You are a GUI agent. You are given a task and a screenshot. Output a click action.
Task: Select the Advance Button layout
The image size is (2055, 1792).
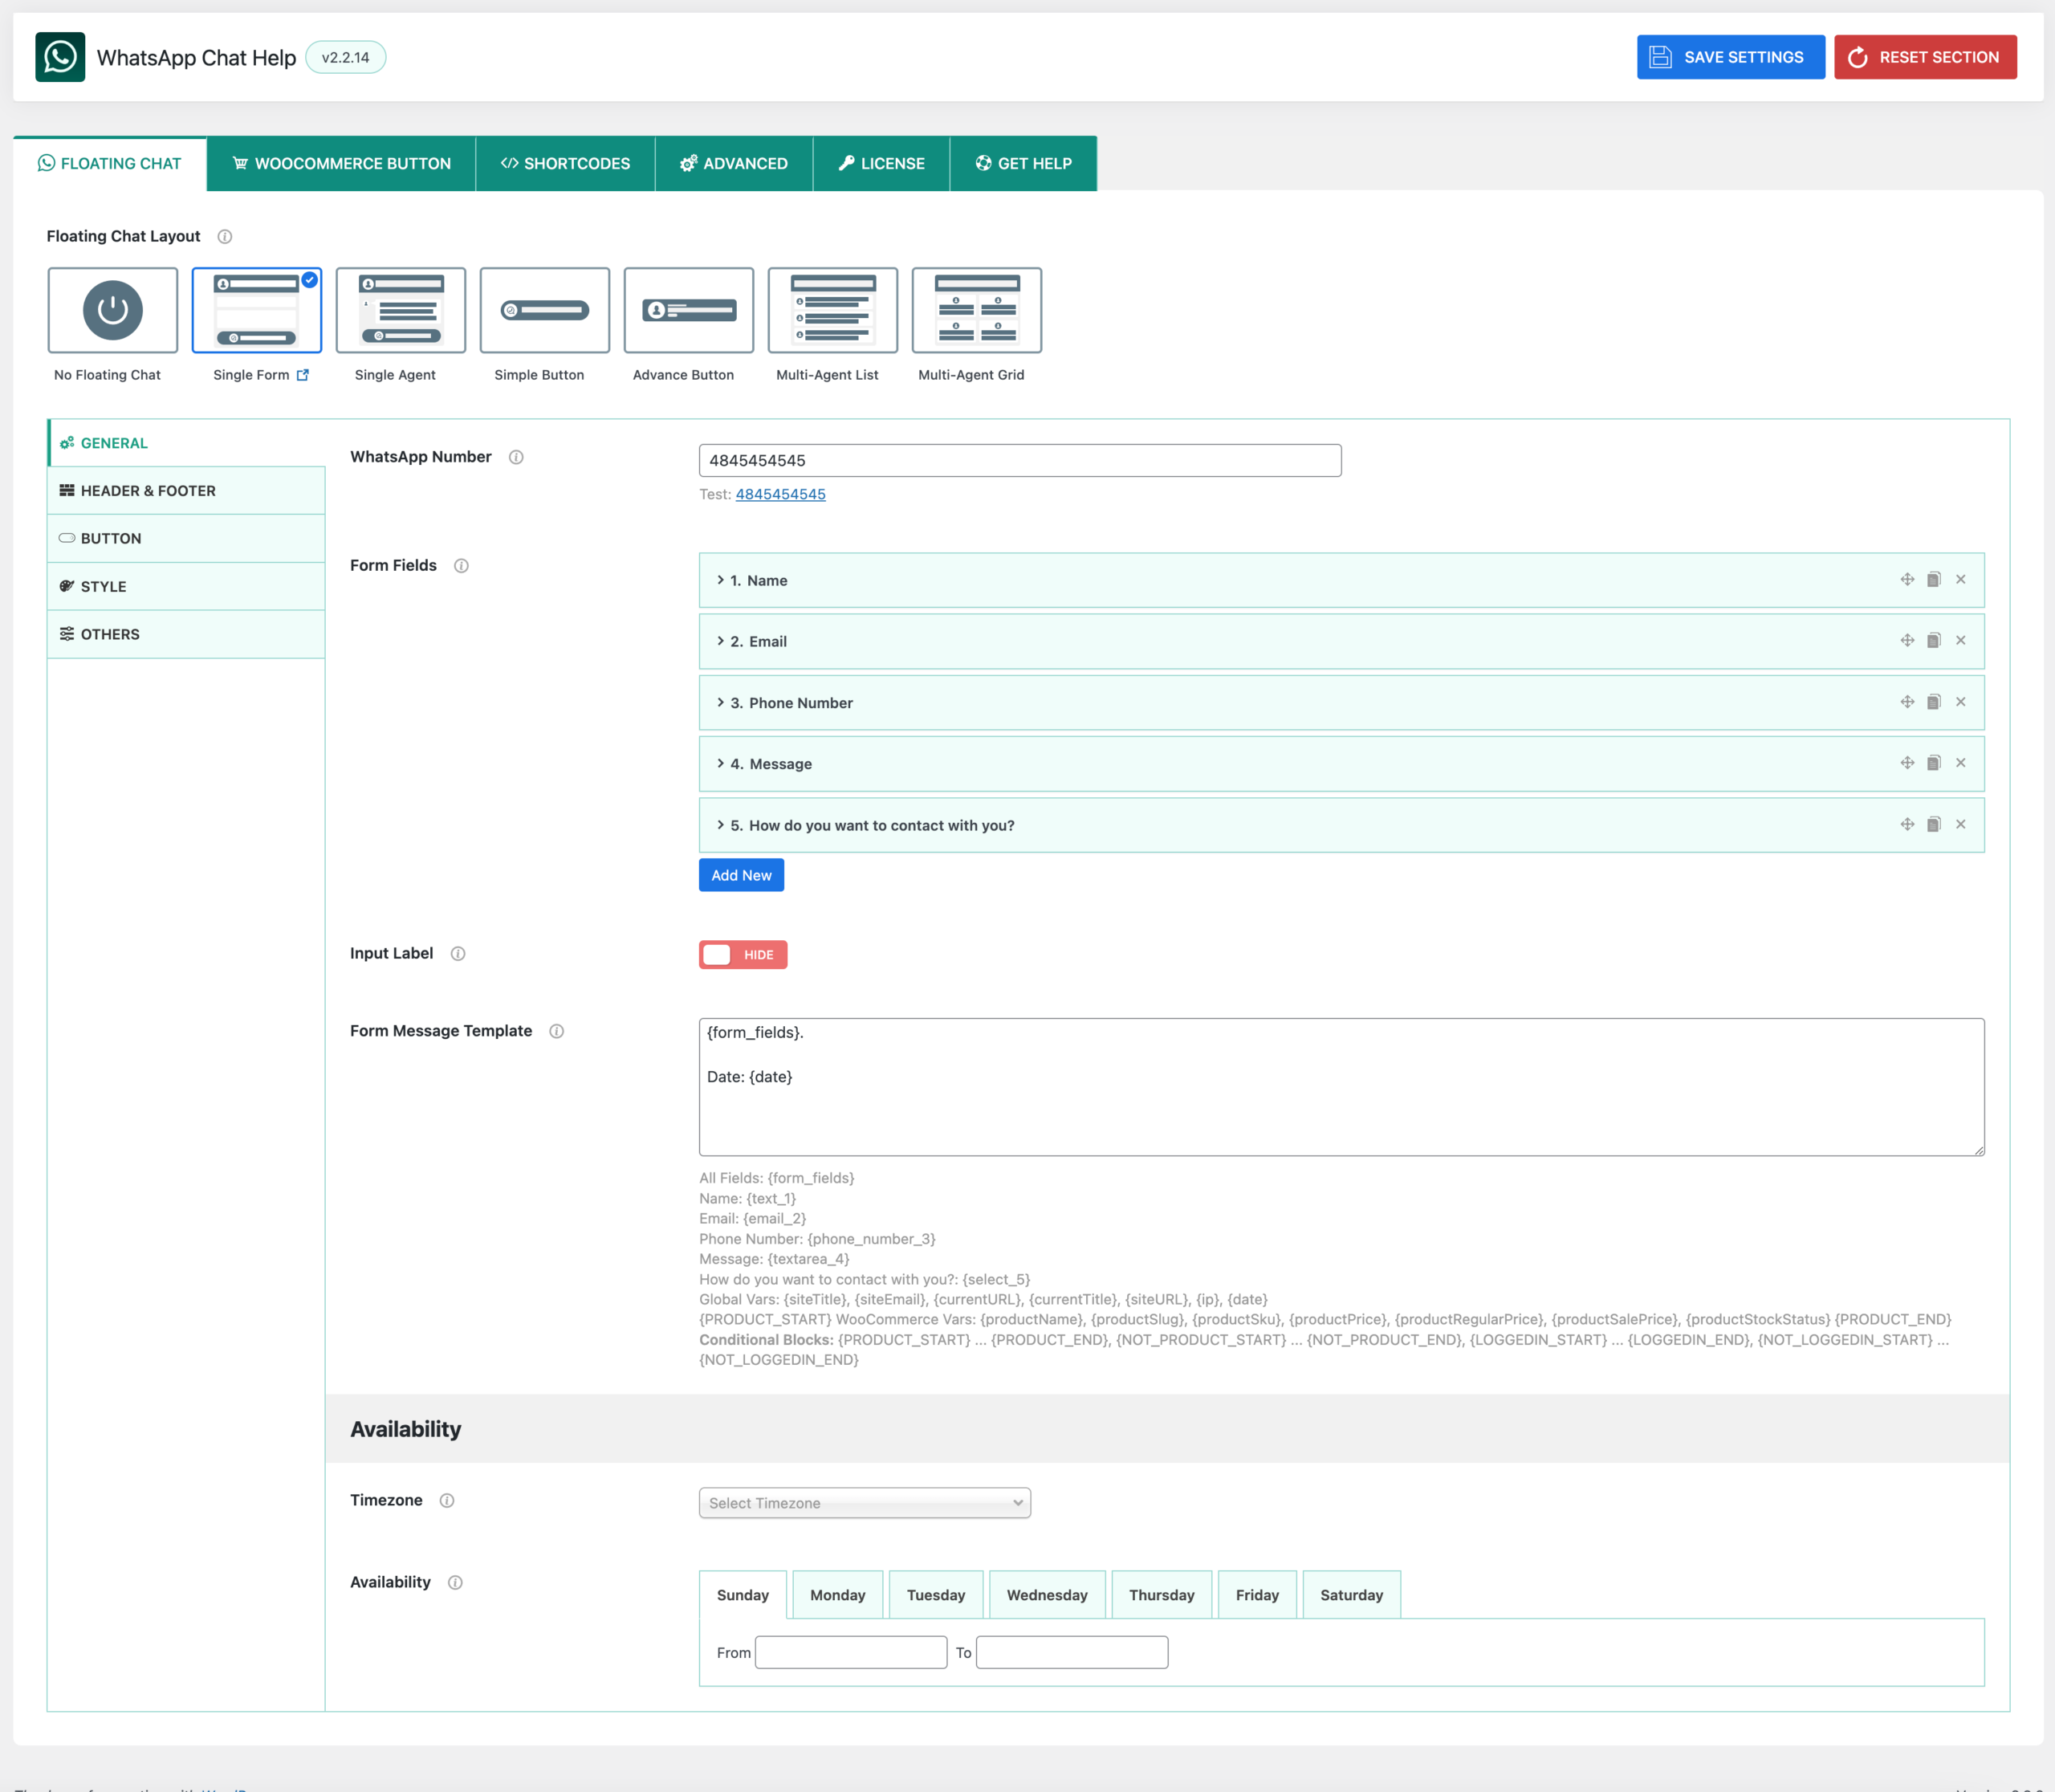689,310
